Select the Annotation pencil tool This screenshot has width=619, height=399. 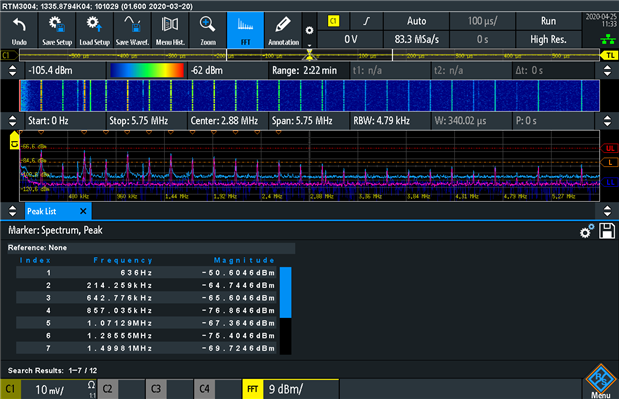pyautogui.click(x=283, y=30)
